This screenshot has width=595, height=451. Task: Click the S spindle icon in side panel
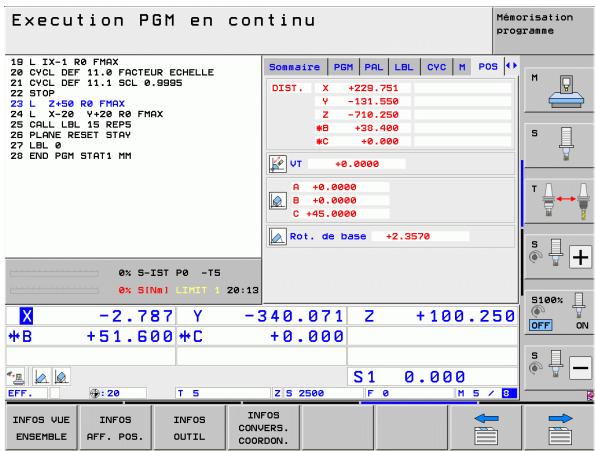click(x=559, y=145)
